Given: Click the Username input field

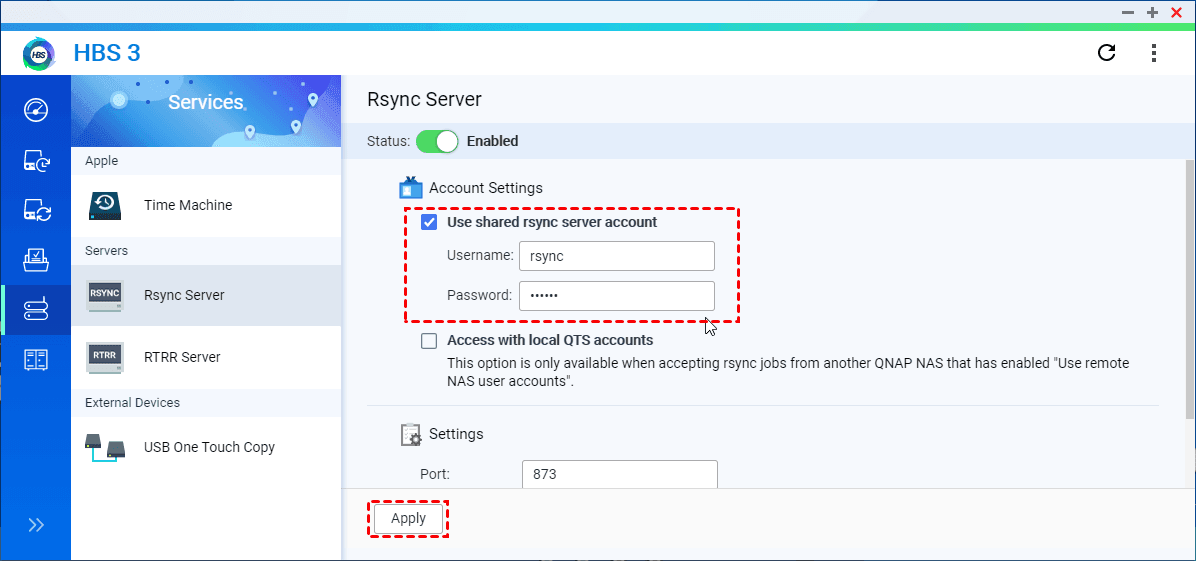Looking at the screenshot, I should [616, 256].
